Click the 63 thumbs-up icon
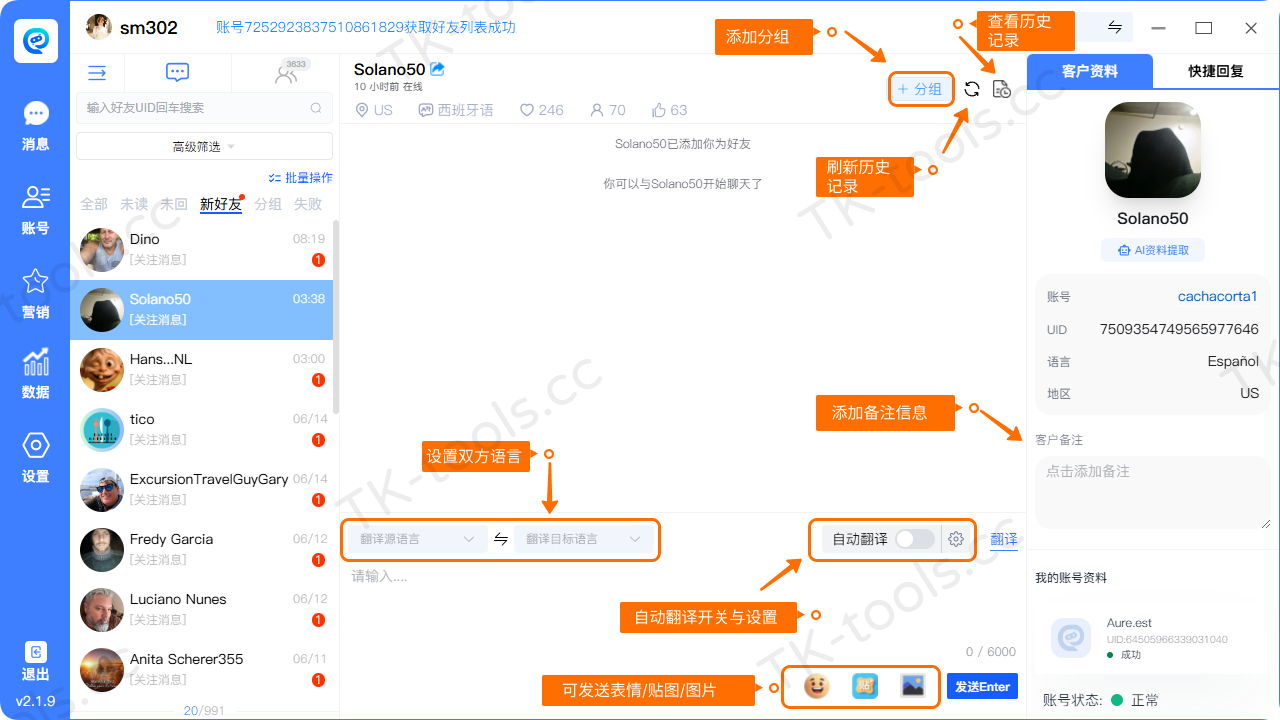This screenshot has height=720, width=1280. point(658,110)
